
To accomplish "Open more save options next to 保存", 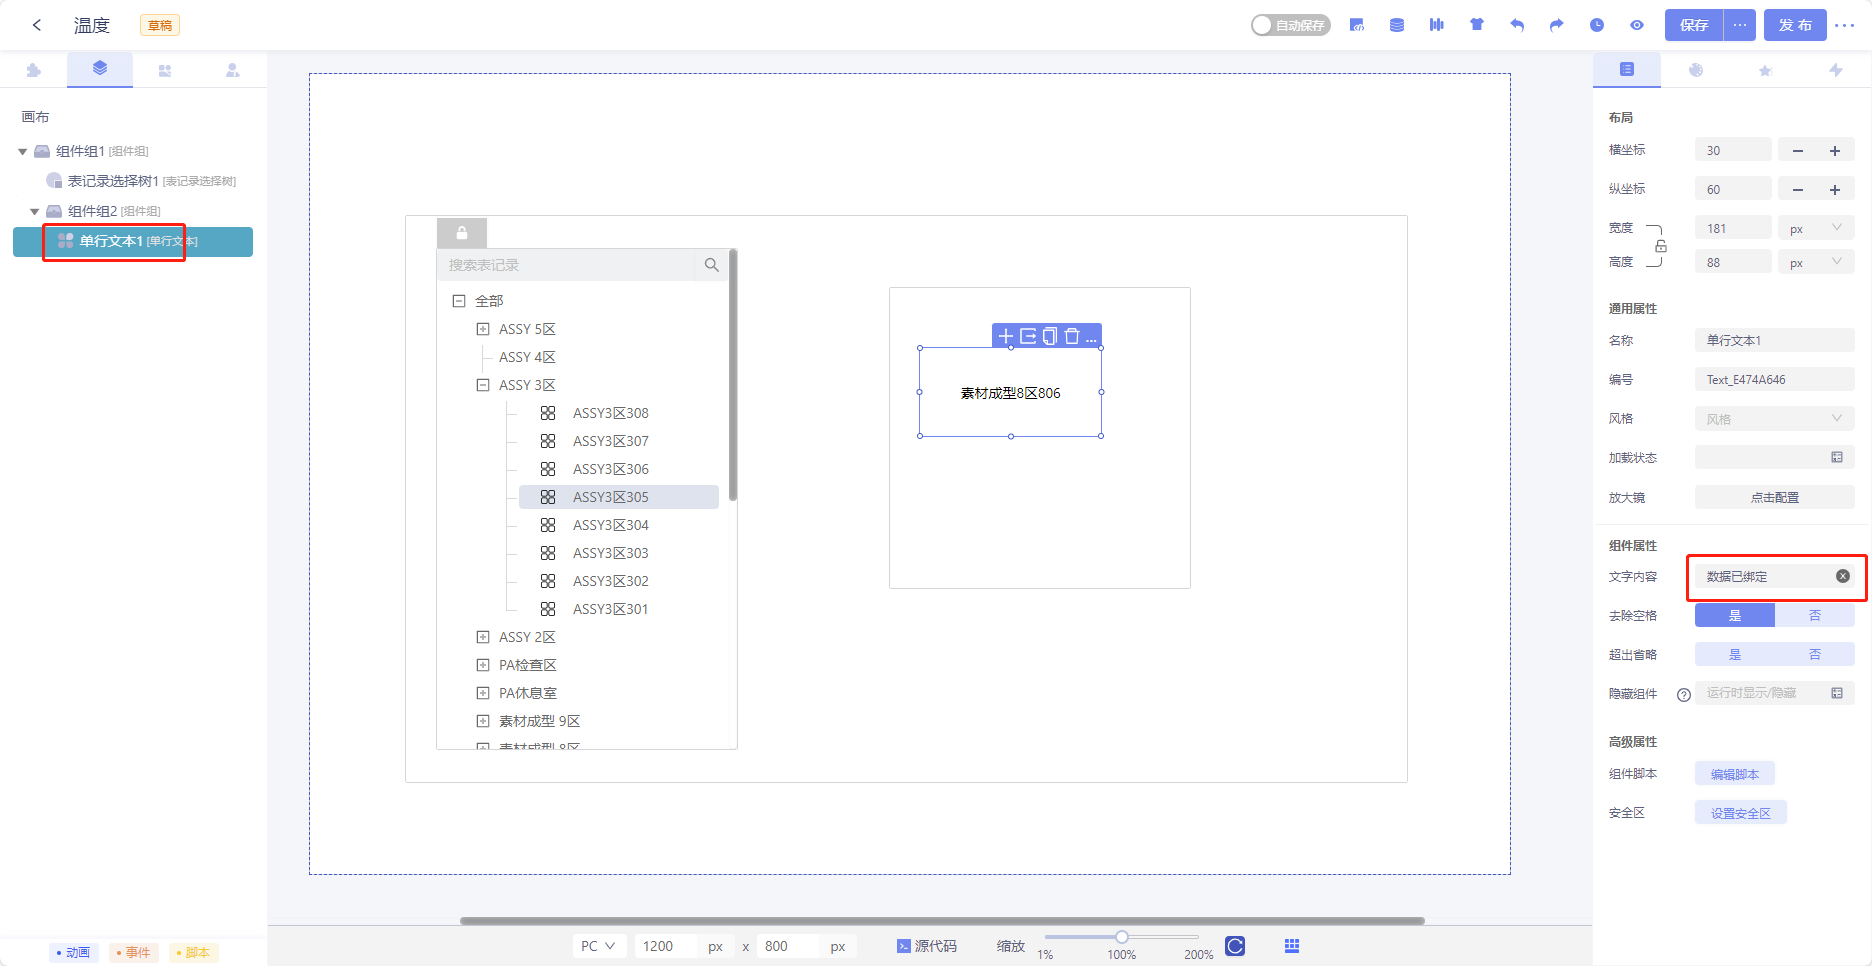I will tap(1740, 25).
